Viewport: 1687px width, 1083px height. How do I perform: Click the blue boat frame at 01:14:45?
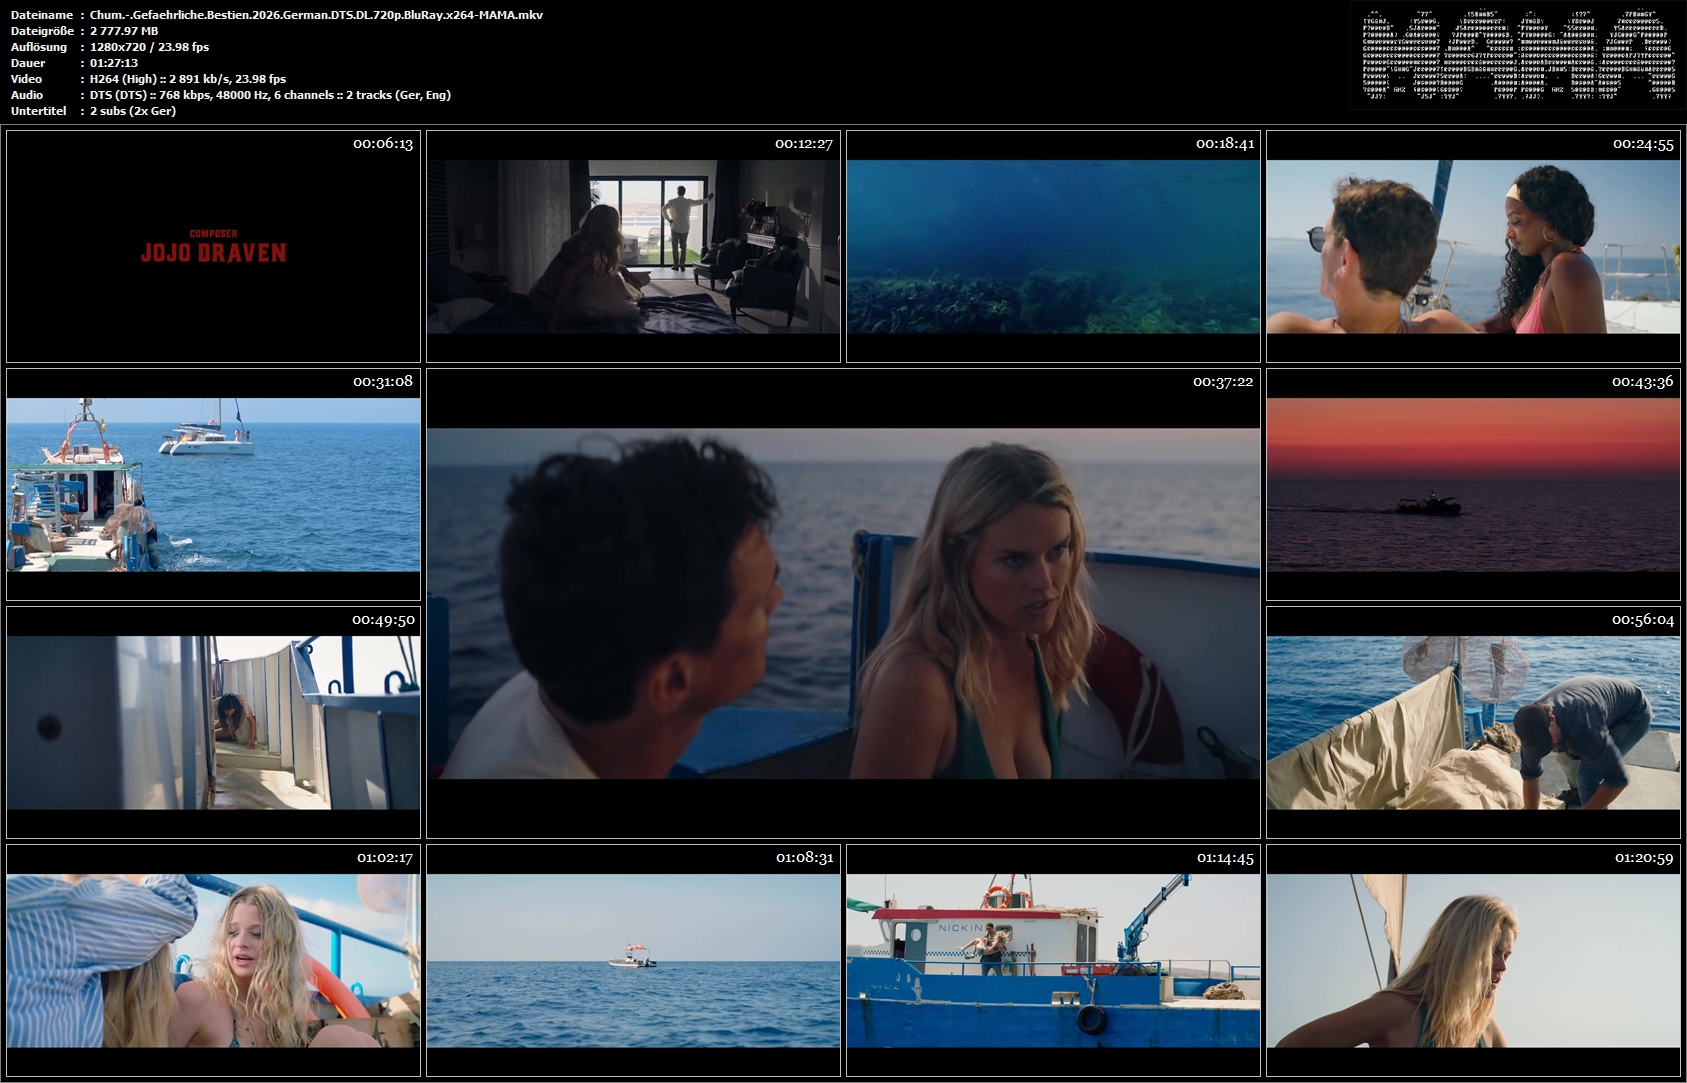1053,960
